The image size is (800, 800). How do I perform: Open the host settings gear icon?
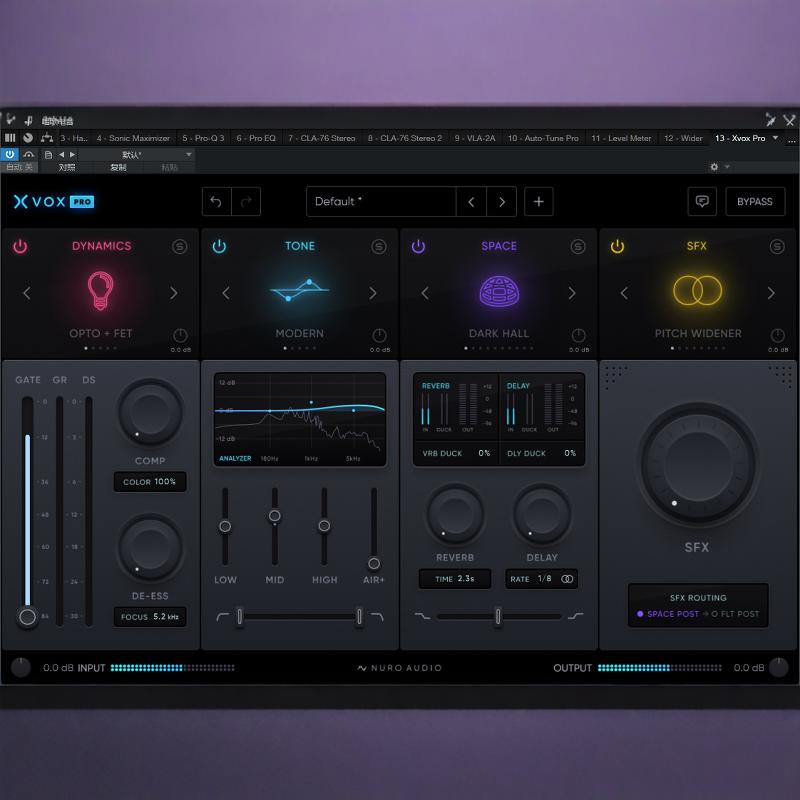714,167
